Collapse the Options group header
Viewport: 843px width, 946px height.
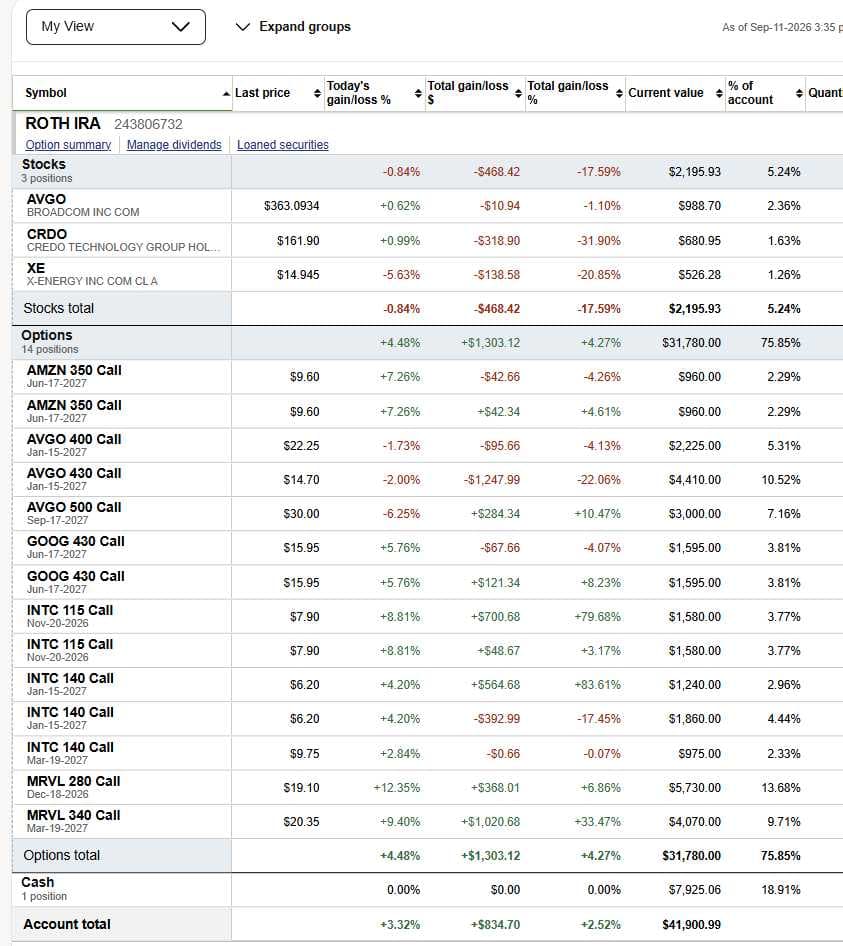(46, 335)
